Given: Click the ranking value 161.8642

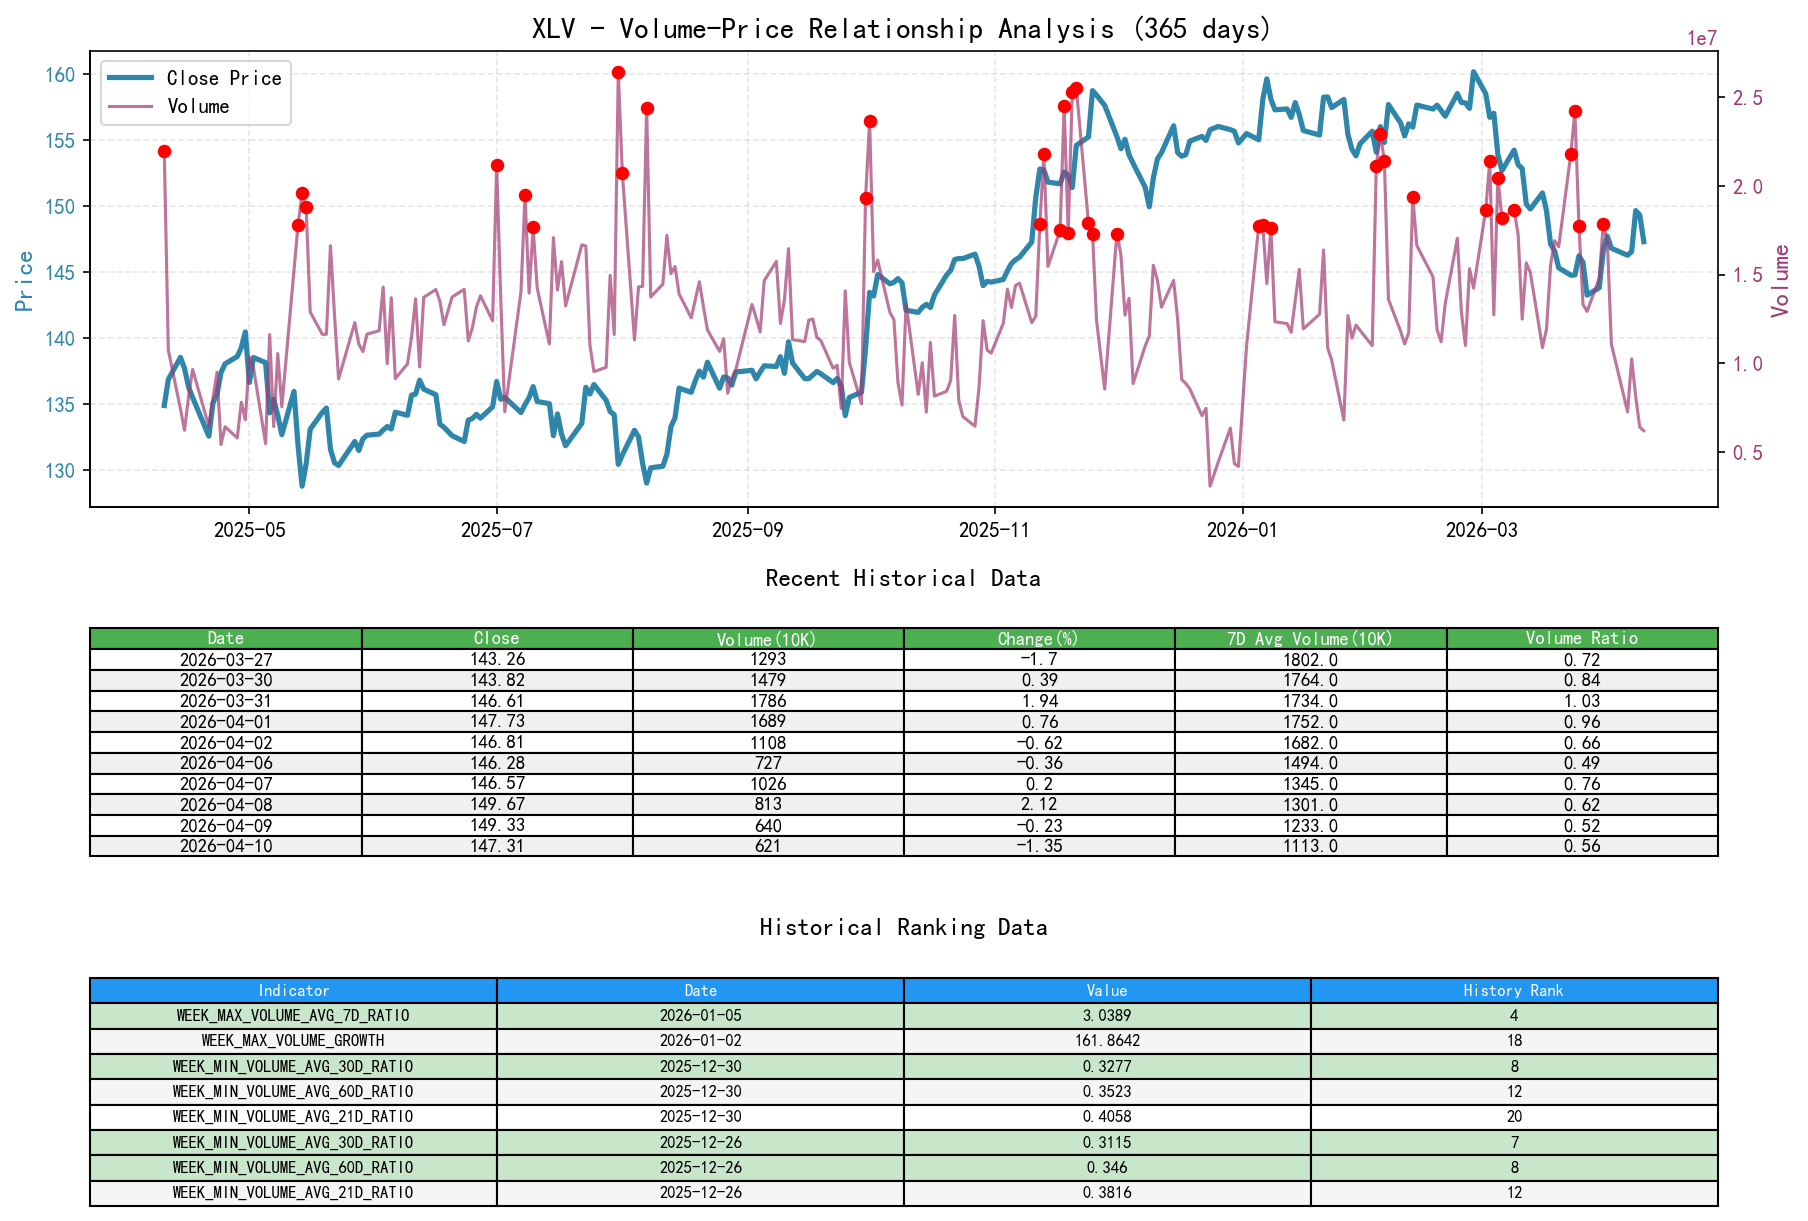Looking at the screenshot, I should point(1107,1041).
